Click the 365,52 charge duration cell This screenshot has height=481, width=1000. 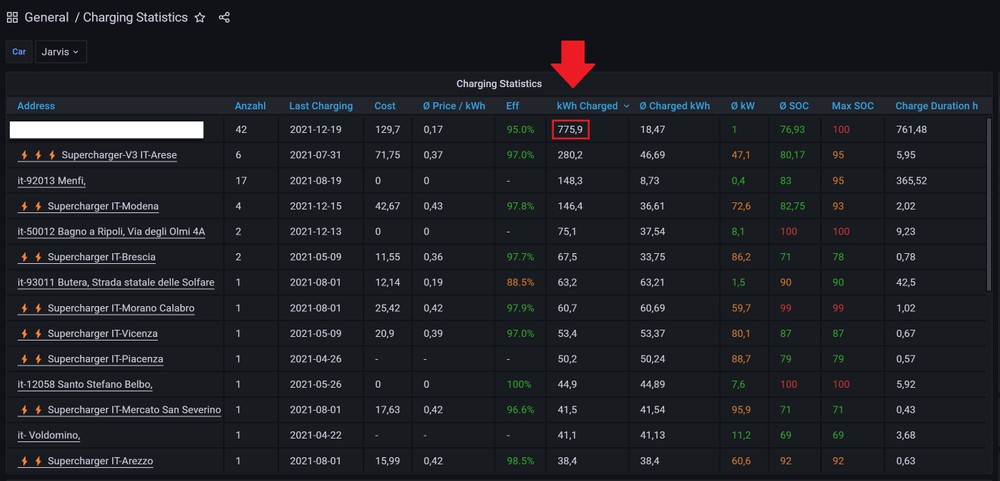point(911,181)
